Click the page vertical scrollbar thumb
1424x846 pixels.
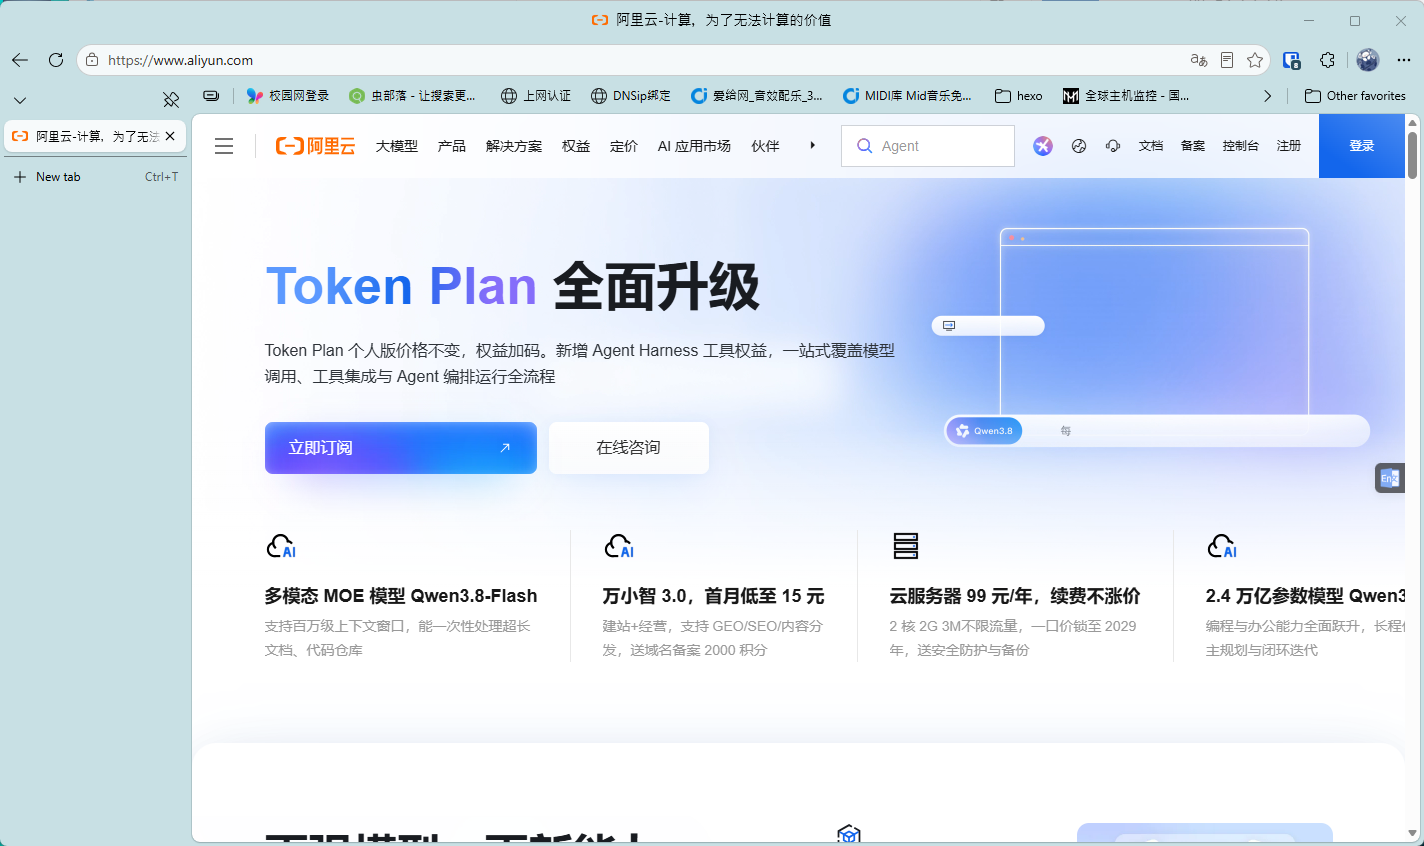pos(1412,155)
